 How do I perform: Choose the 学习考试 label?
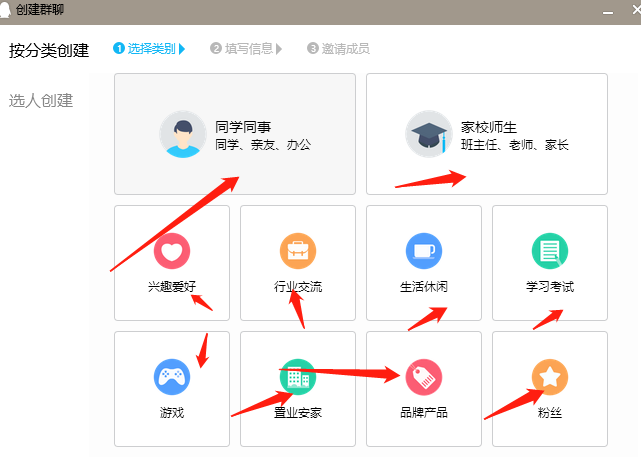[x=550, y=287]
